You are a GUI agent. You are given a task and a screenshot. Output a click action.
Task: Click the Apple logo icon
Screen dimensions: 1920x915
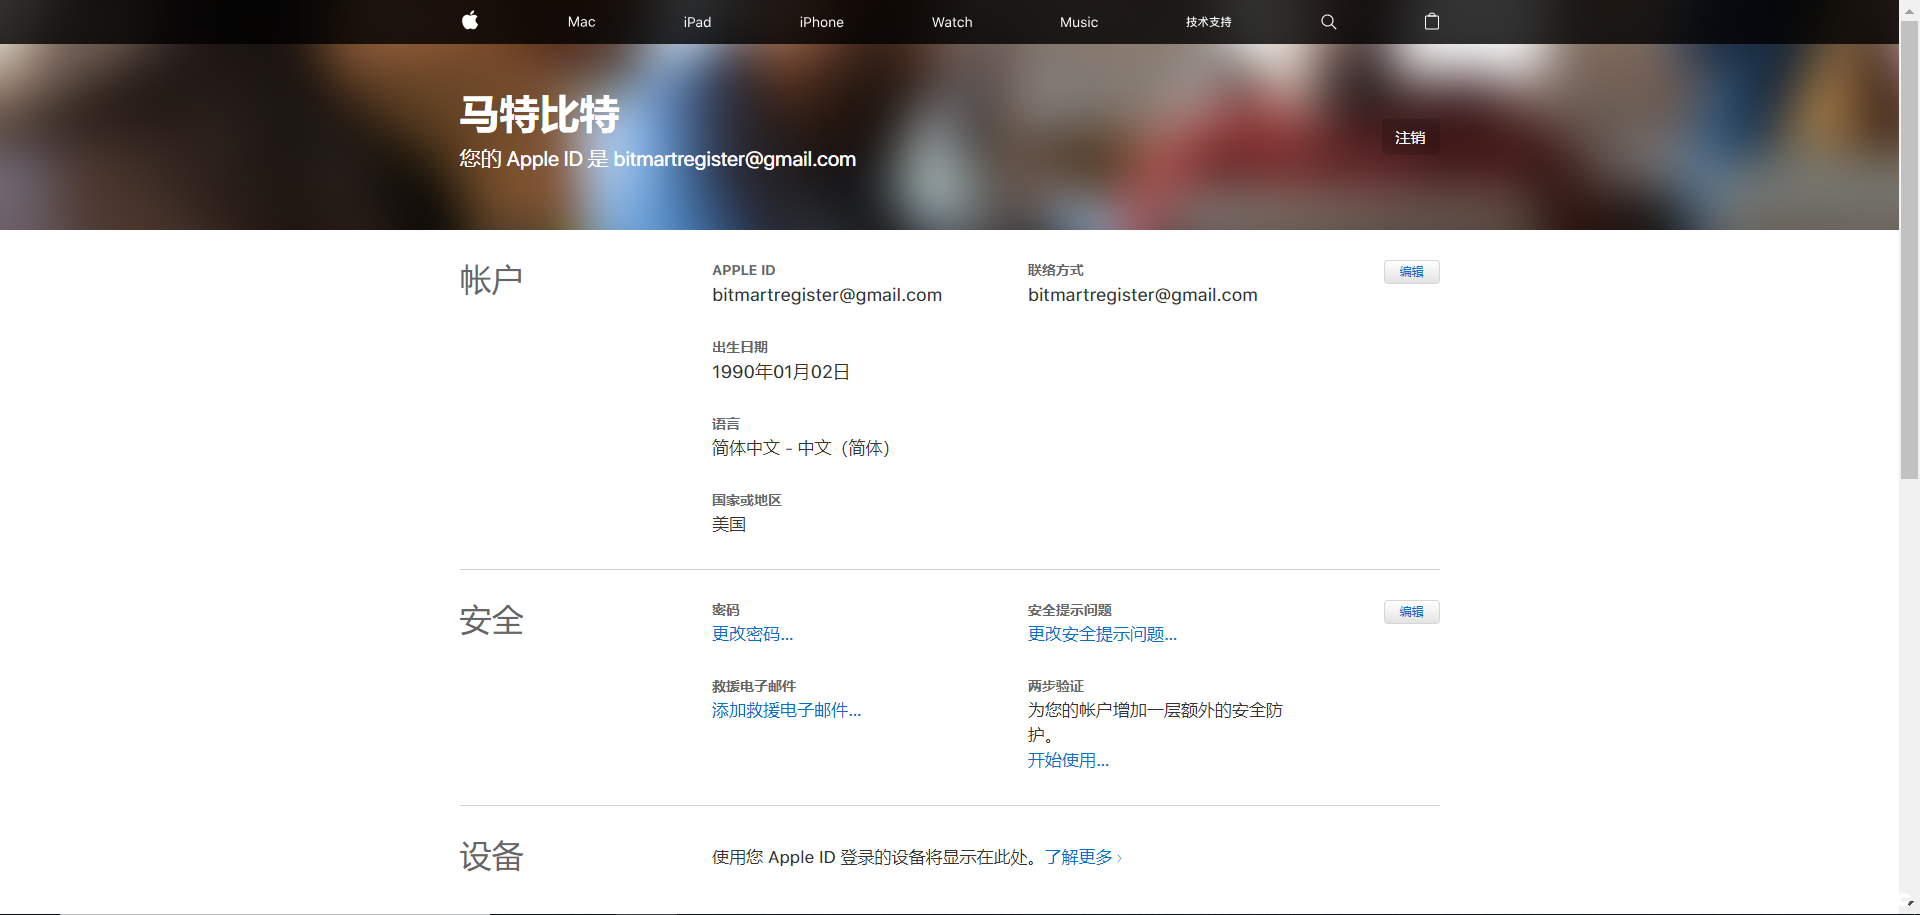click(x=470, y=21)
